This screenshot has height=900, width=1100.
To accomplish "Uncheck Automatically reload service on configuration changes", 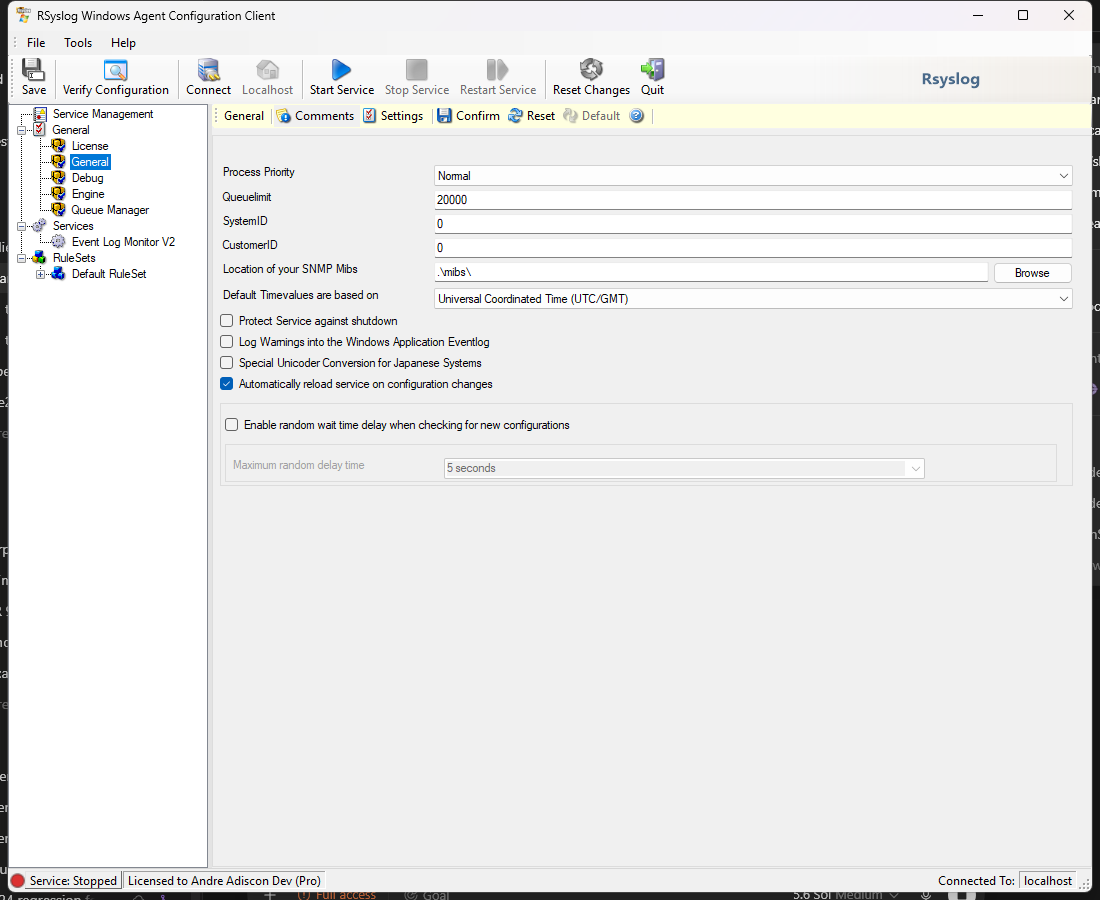I will [x=227, y=384].
